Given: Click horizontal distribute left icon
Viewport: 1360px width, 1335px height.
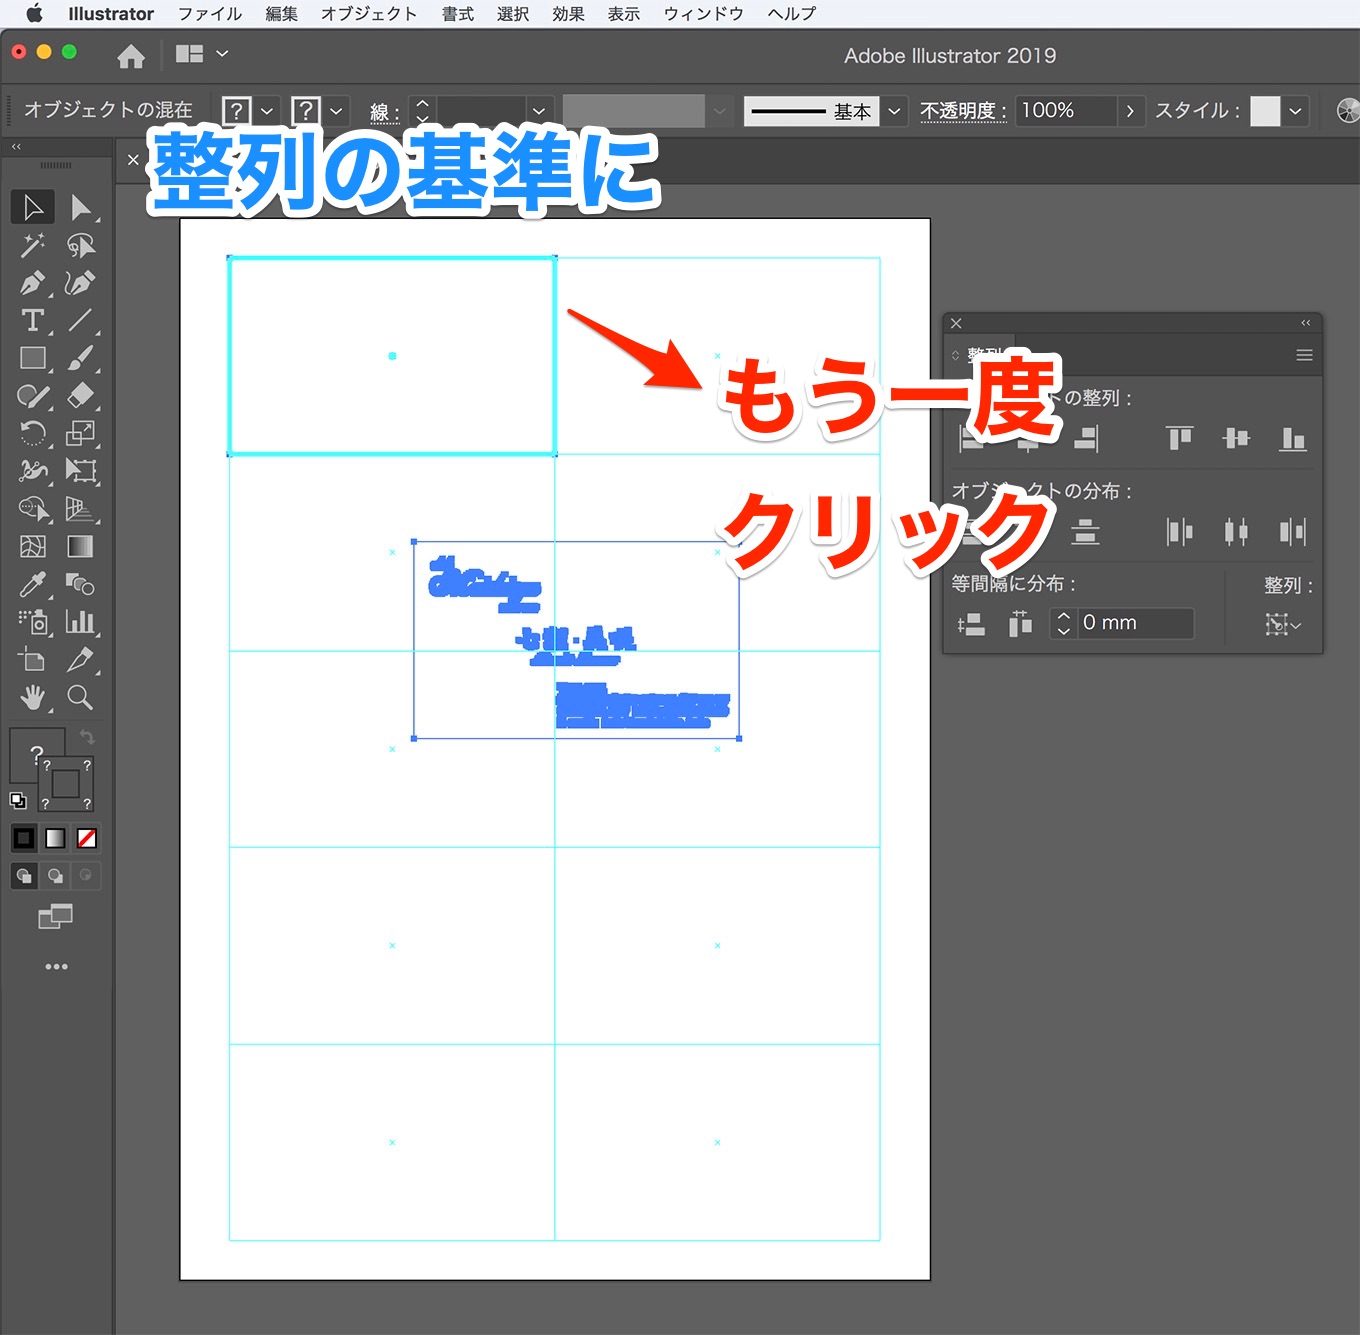Looking at the screenshot, I should pos(1180,531).
